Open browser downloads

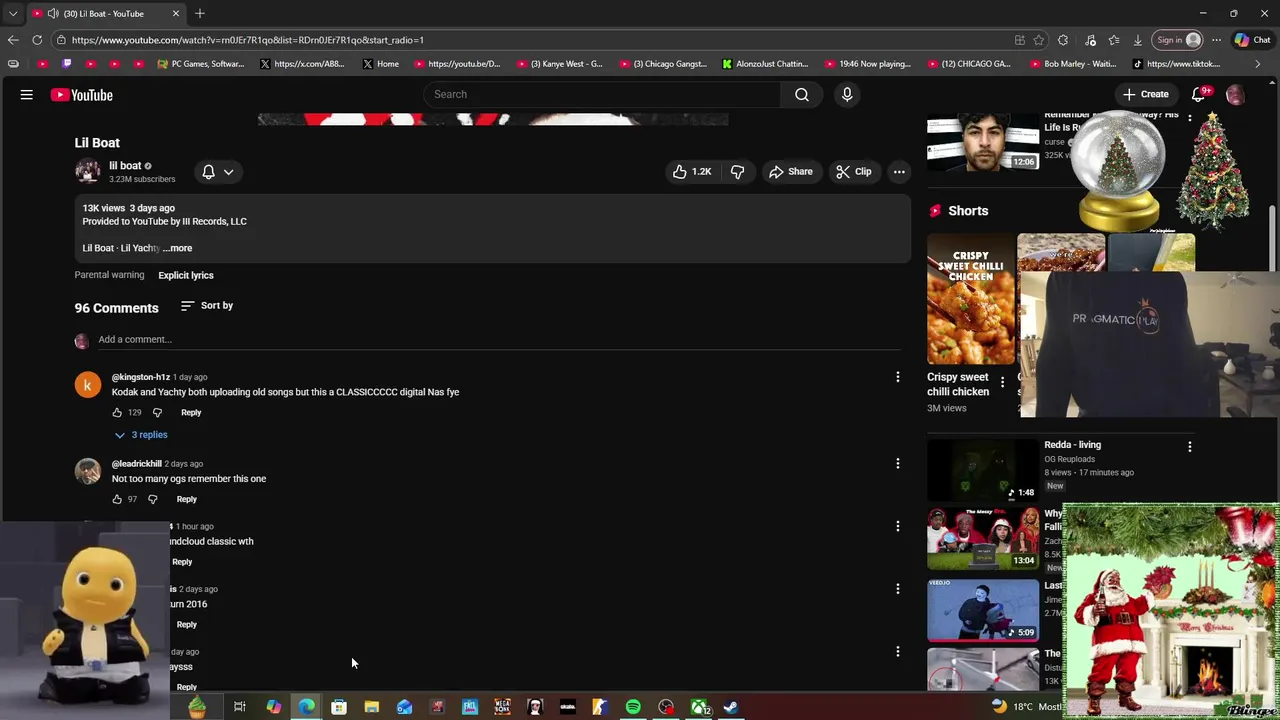click(1138, 40)
